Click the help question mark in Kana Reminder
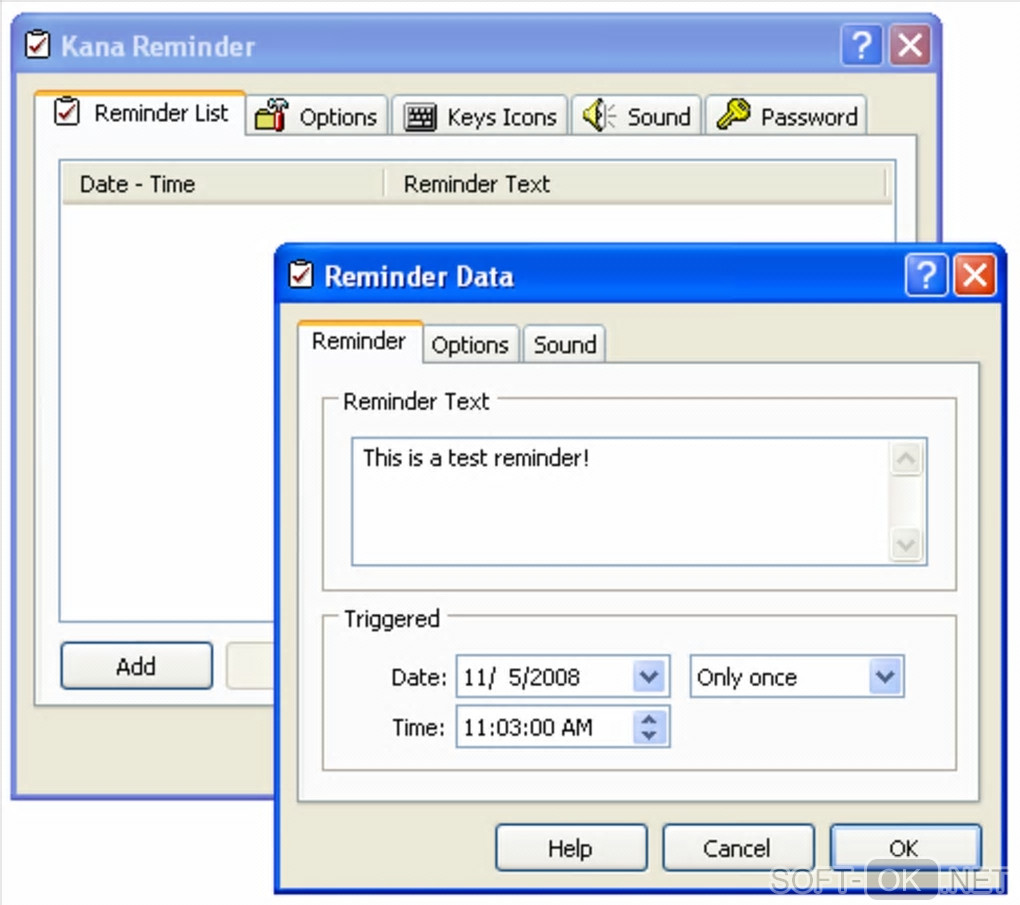The image size is (1020, 905). pos(861,45)
